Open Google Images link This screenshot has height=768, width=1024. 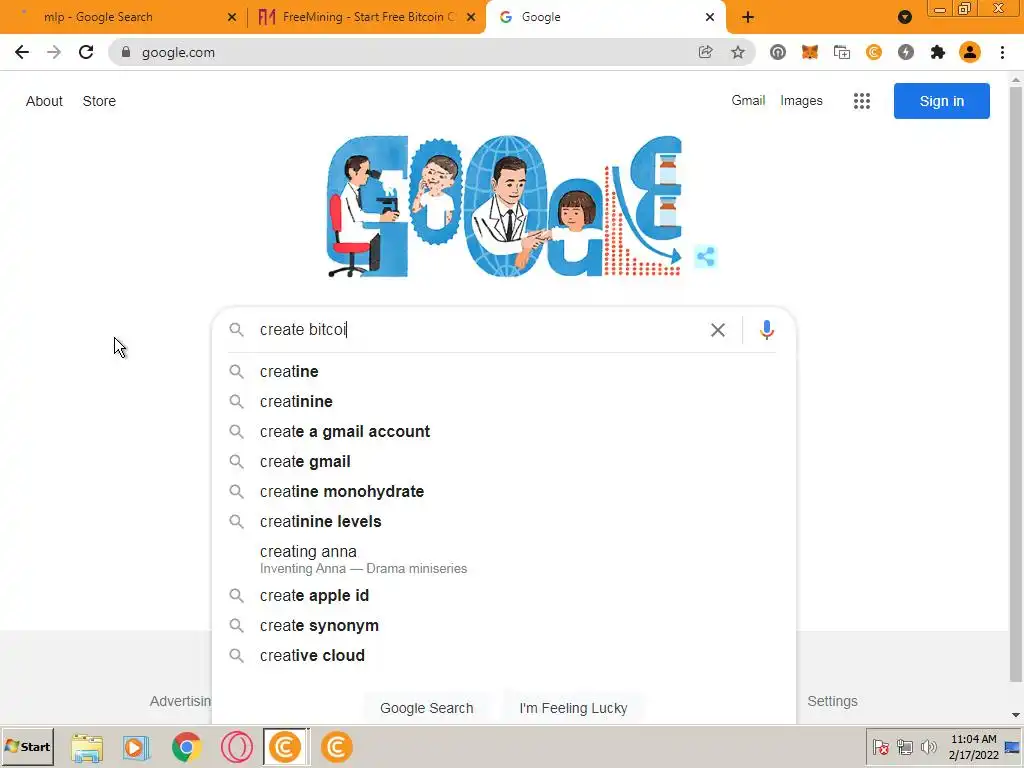(801, 101)
